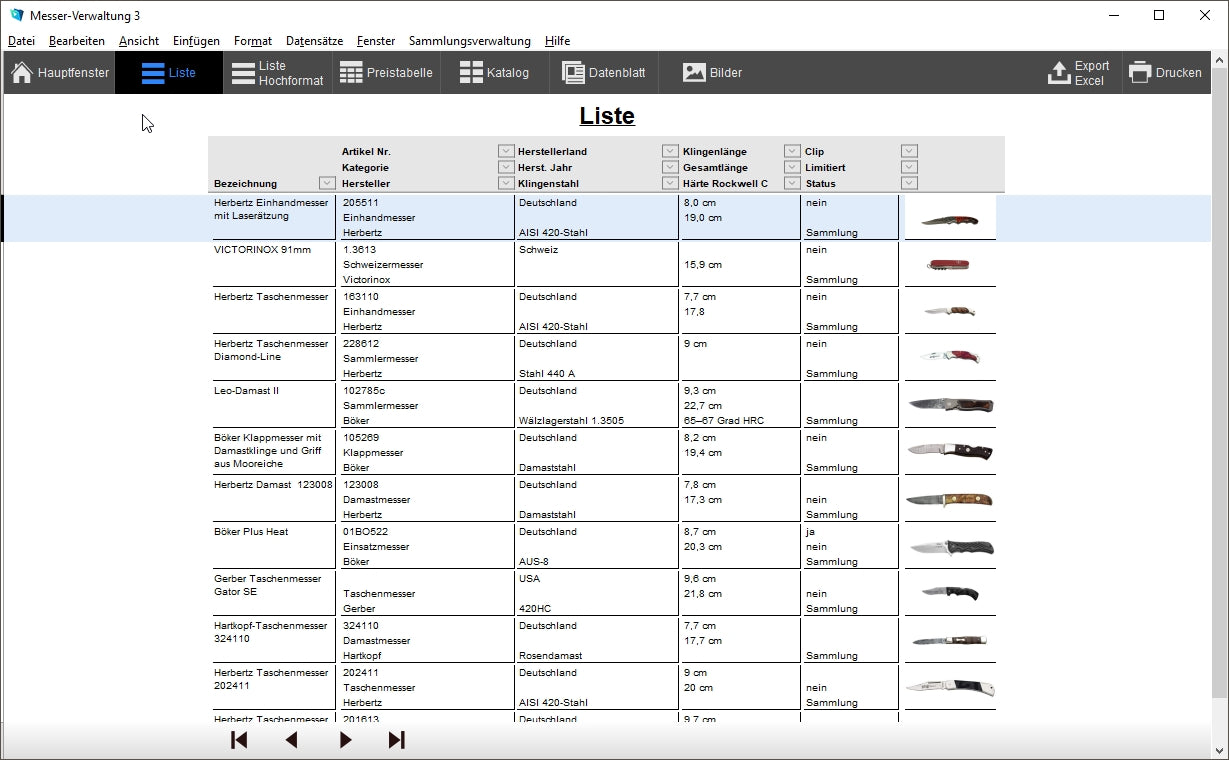Switch to Liste Hochformat view

(278, 73)
